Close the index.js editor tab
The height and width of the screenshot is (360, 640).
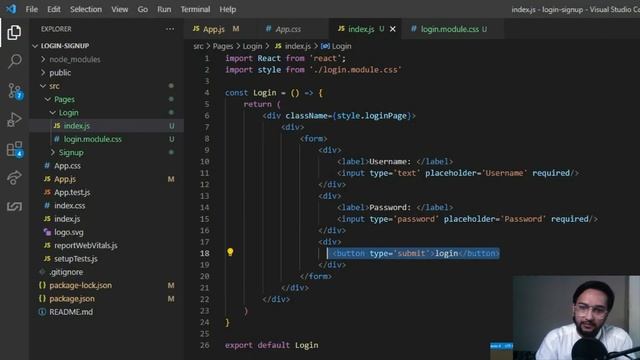tap(393, 29)
